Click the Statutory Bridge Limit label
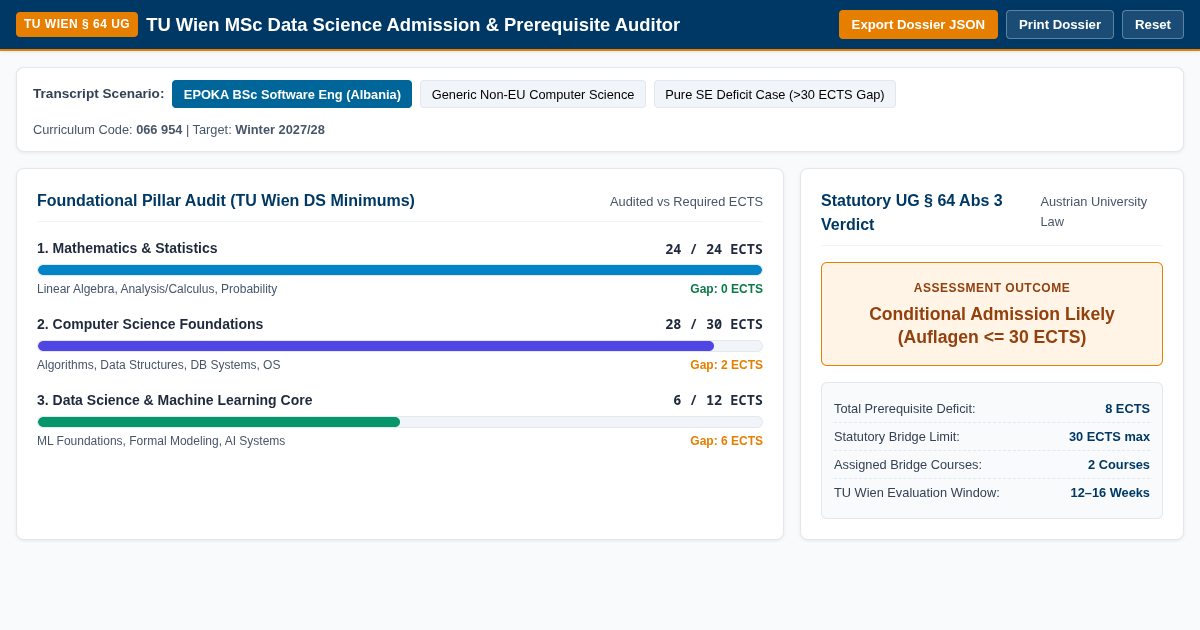The width and height of the screenshot is (1200, 630). pos(897,437)
